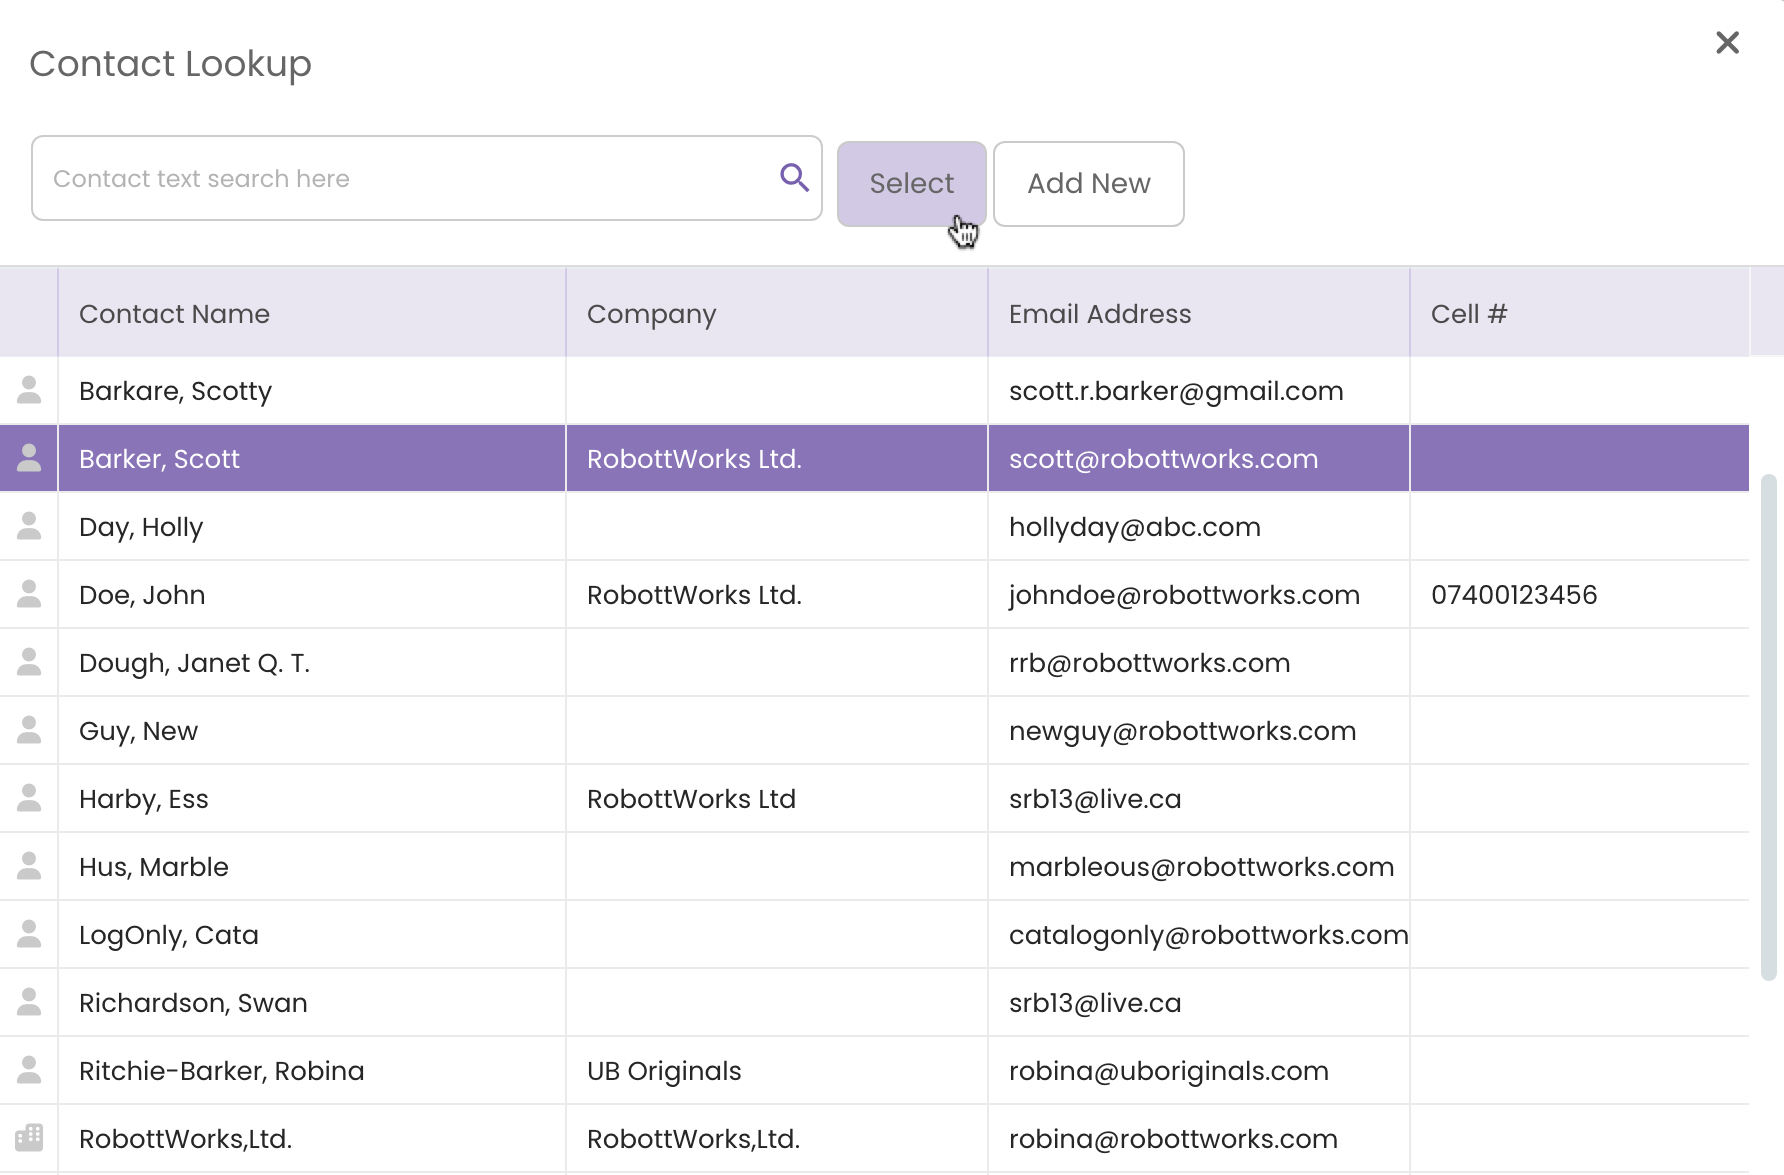Screen dimensions: 1784x1175
Task: Close the Contact Lookup dialog
Action: (1727, 42)
